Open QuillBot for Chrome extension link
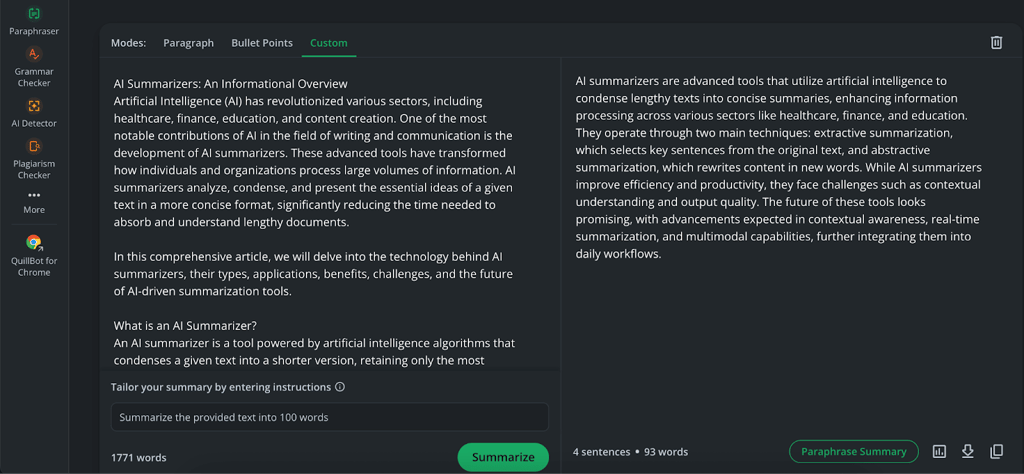1024x474 pixels. tap(34, 255)
